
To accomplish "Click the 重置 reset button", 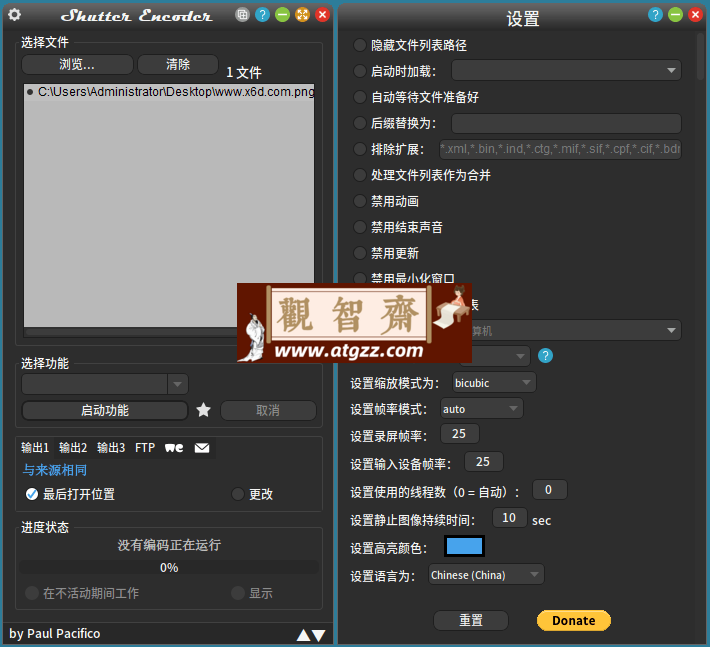I will pyautogui.click(x=471, y=620).
